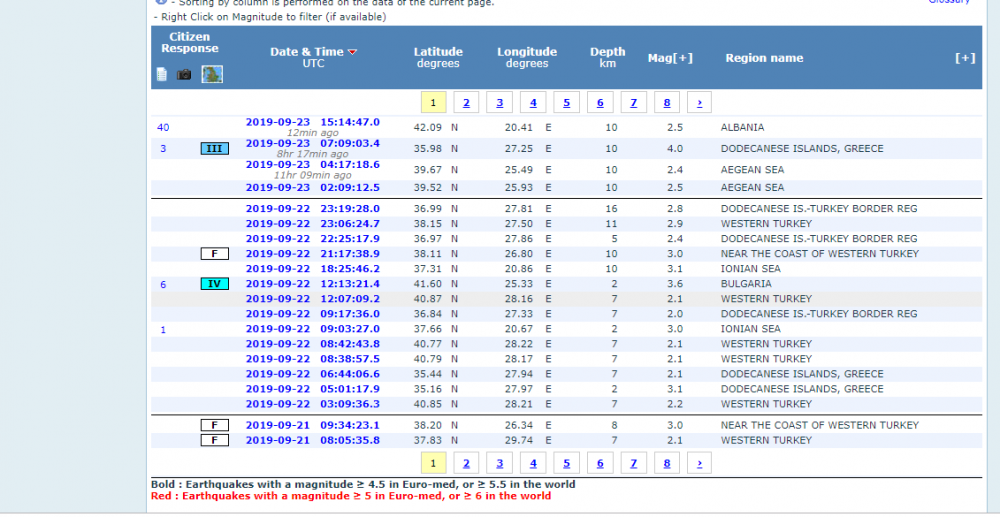Click the map icon under Citizen Response
This screenshot has width=1000, height=517.
pos(212,74)
